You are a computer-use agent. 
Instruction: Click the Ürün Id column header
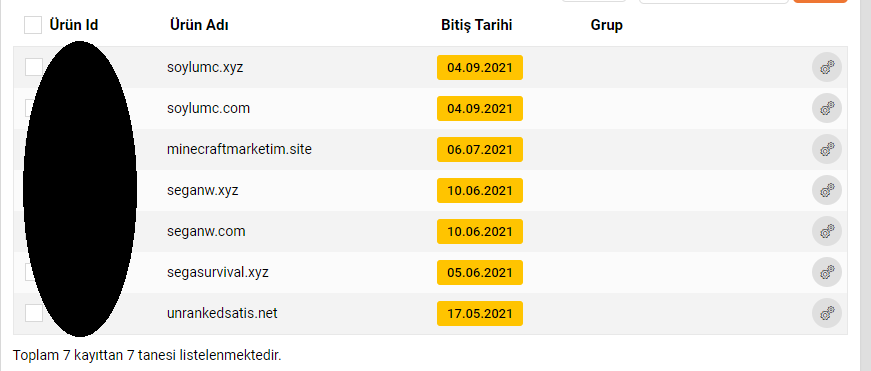tap(74, 25)
